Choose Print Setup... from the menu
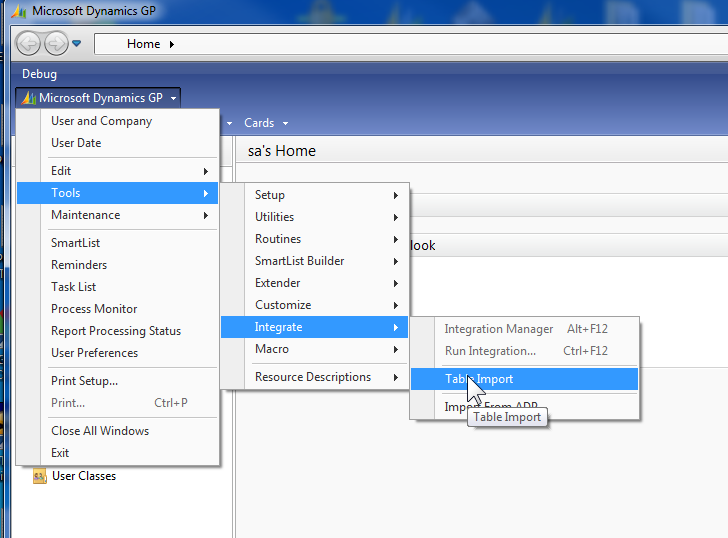This screenshot has width=728, height=538. [117, 381]
